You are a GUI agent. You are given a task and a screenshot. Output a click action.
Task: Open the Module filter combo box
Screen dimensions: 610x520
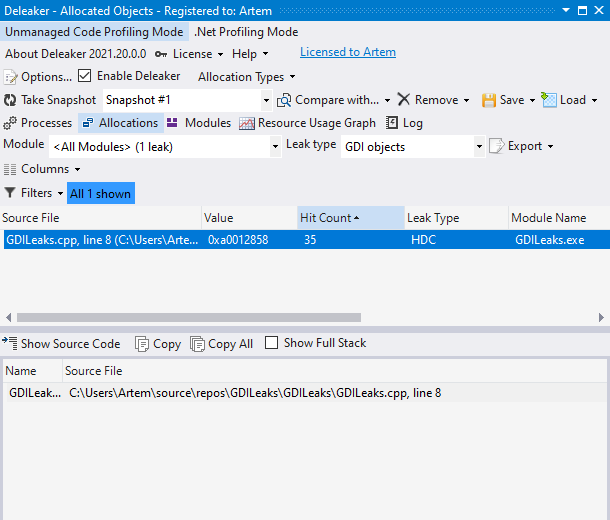(x=275, y=146)
